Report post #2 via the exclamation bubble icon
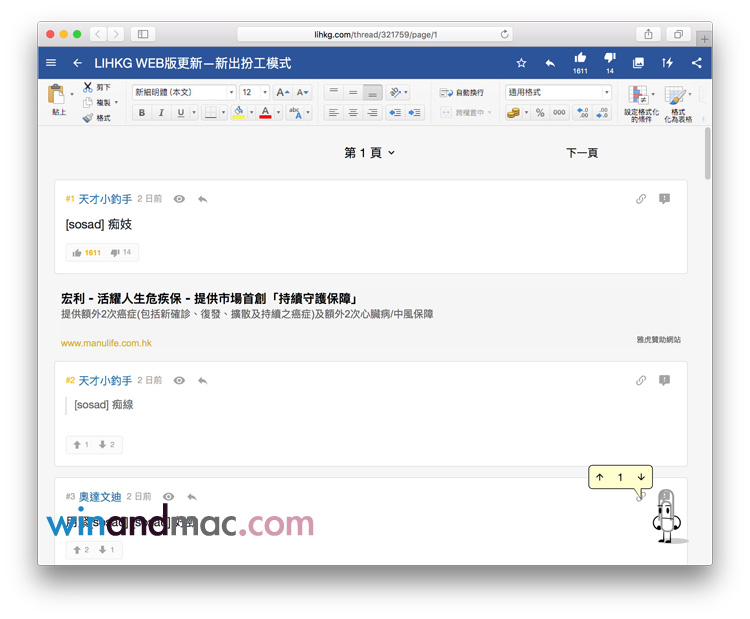Screen dimensions: 750x619 (x=664, y=380)
